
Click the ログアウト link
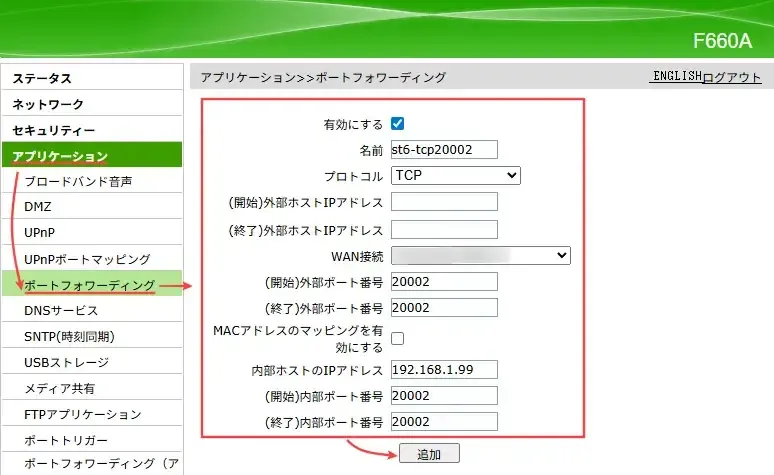[x=732, y=77]
